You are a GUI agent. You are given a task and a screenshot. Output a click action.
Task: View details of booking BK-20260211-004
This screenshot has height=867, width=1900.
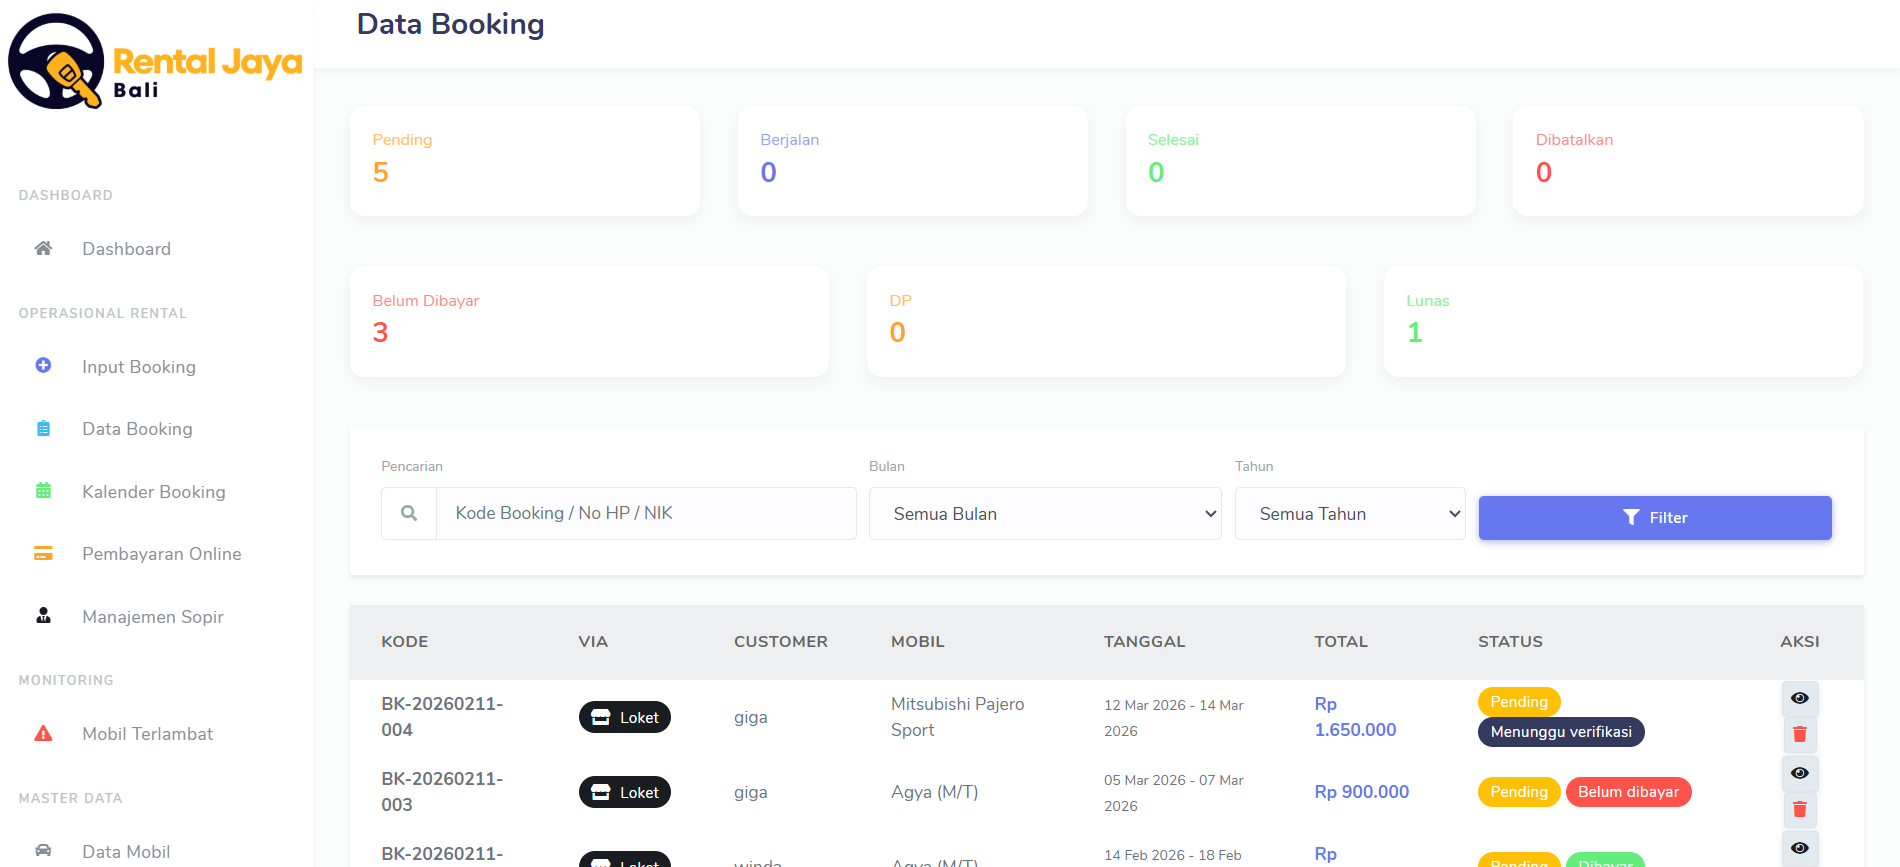click(x=1799, y=698)
